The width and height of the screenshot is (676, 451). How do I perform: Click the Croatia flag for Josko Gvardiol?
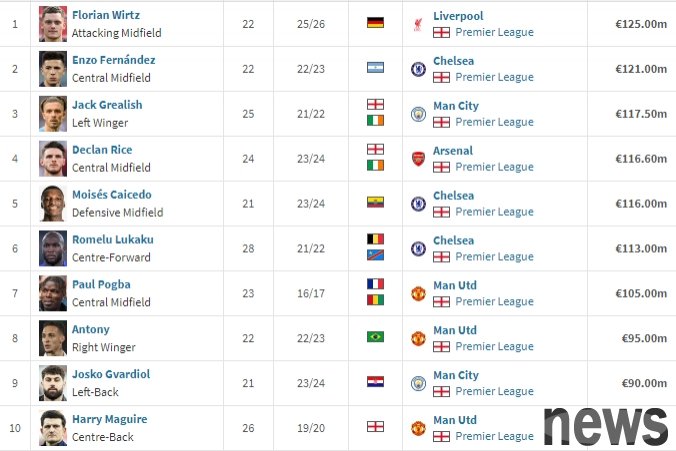click(376, 382)
